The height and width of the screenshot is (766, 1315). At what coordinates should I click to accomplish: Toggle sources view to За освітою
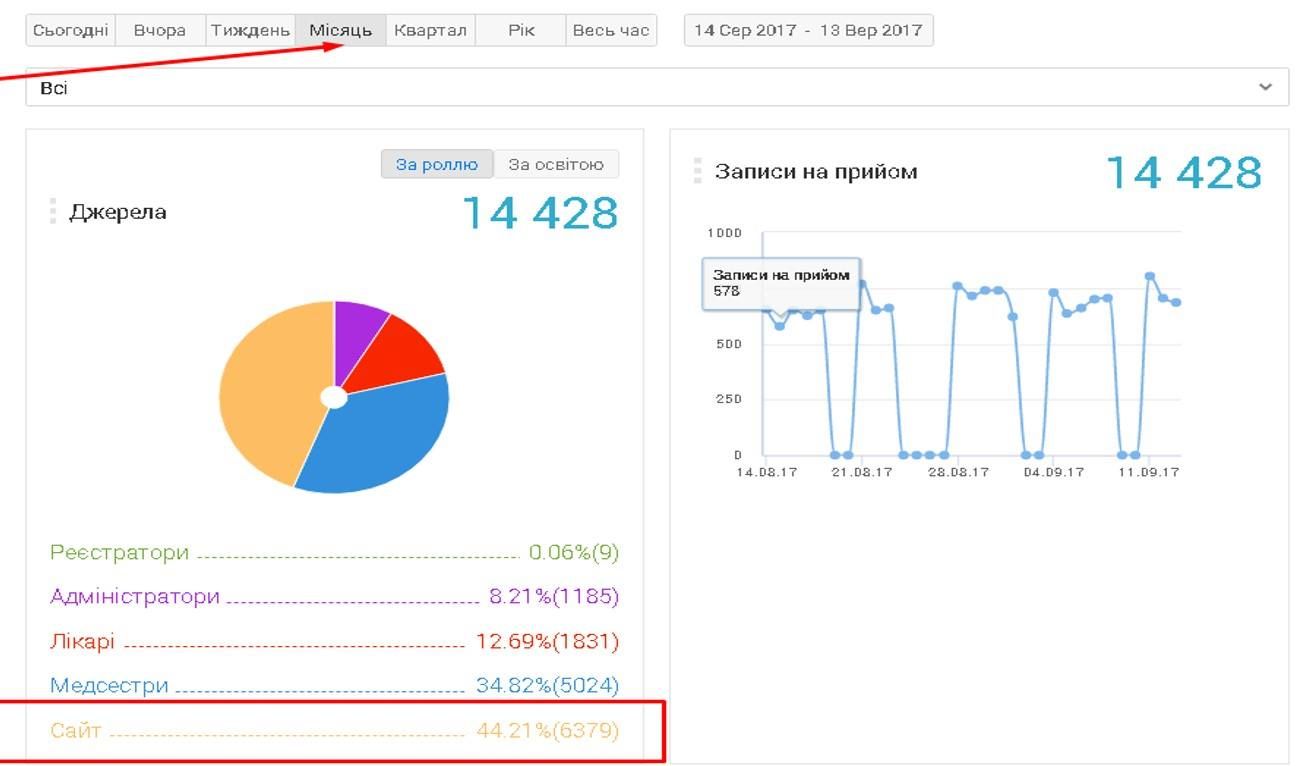(x=556, y=164)
